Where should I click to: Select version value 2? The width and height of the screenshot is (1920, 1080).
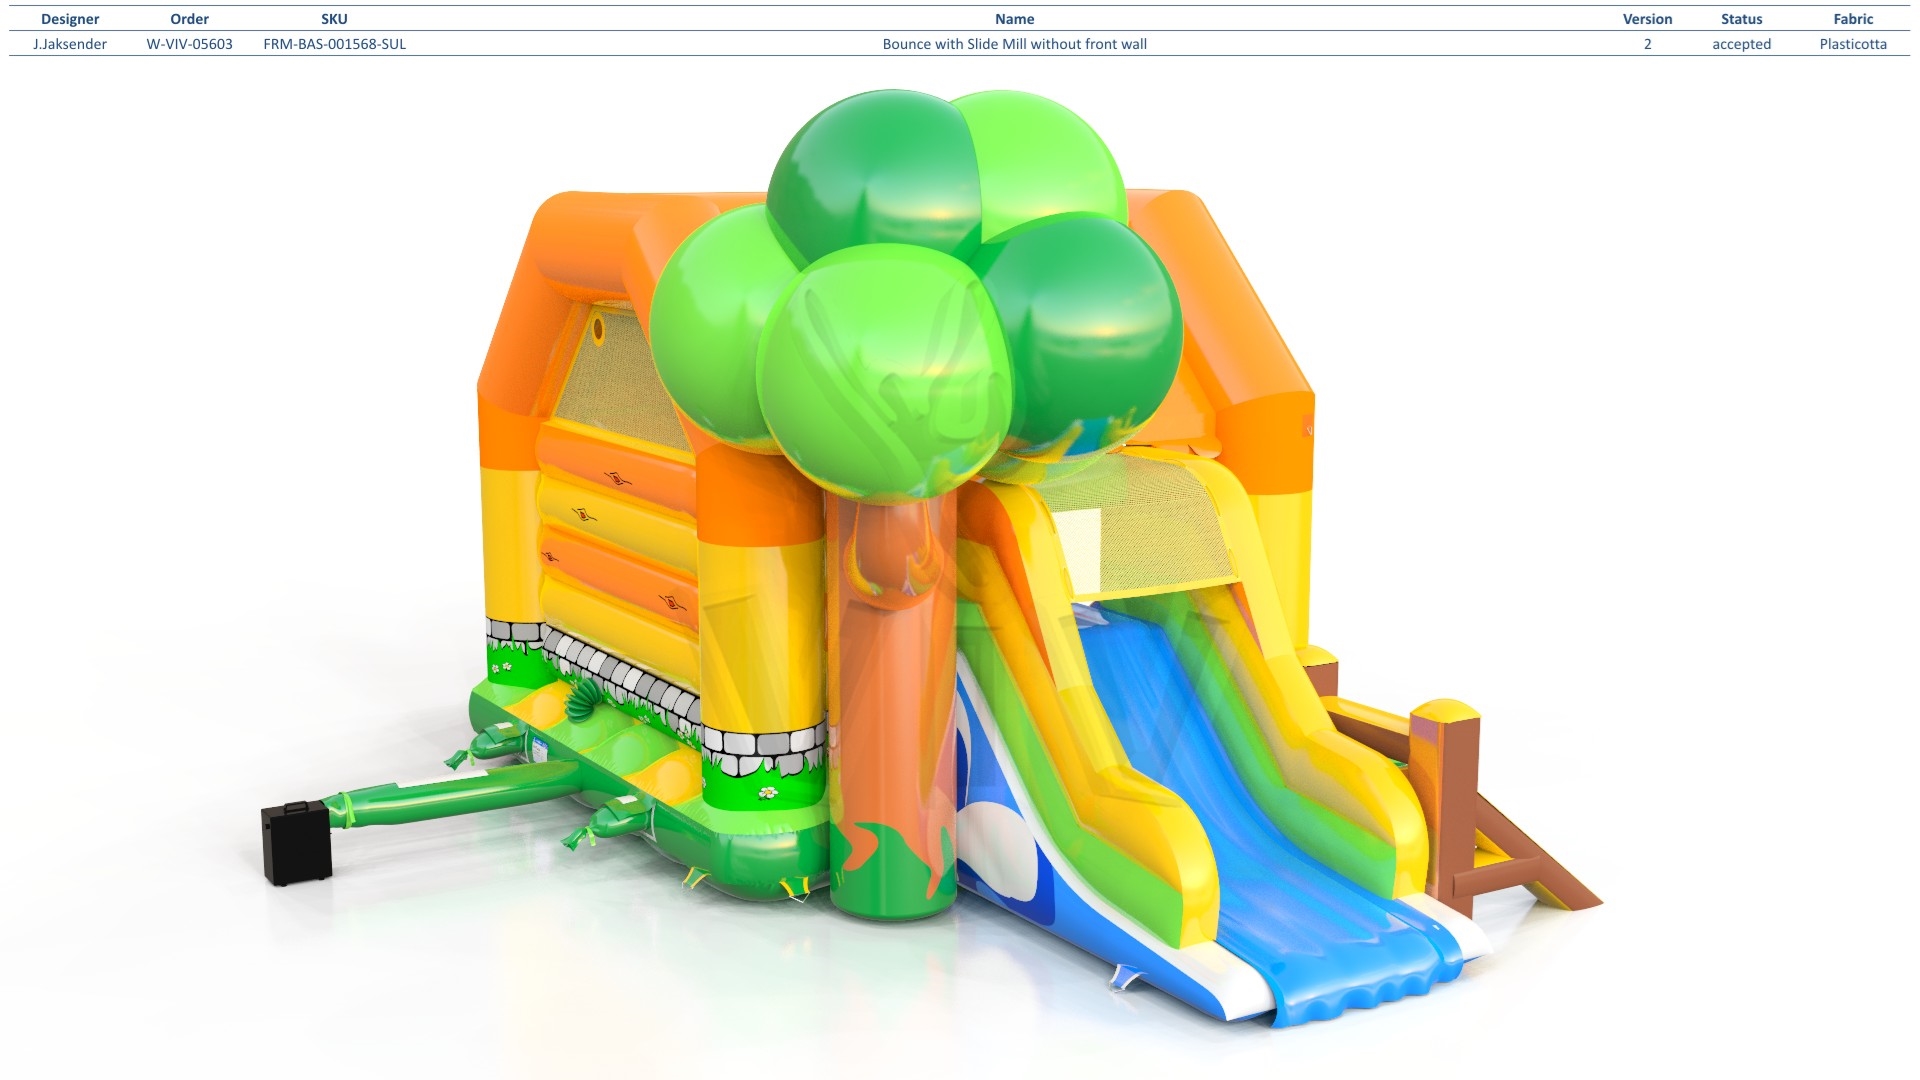click(1647, 44)
